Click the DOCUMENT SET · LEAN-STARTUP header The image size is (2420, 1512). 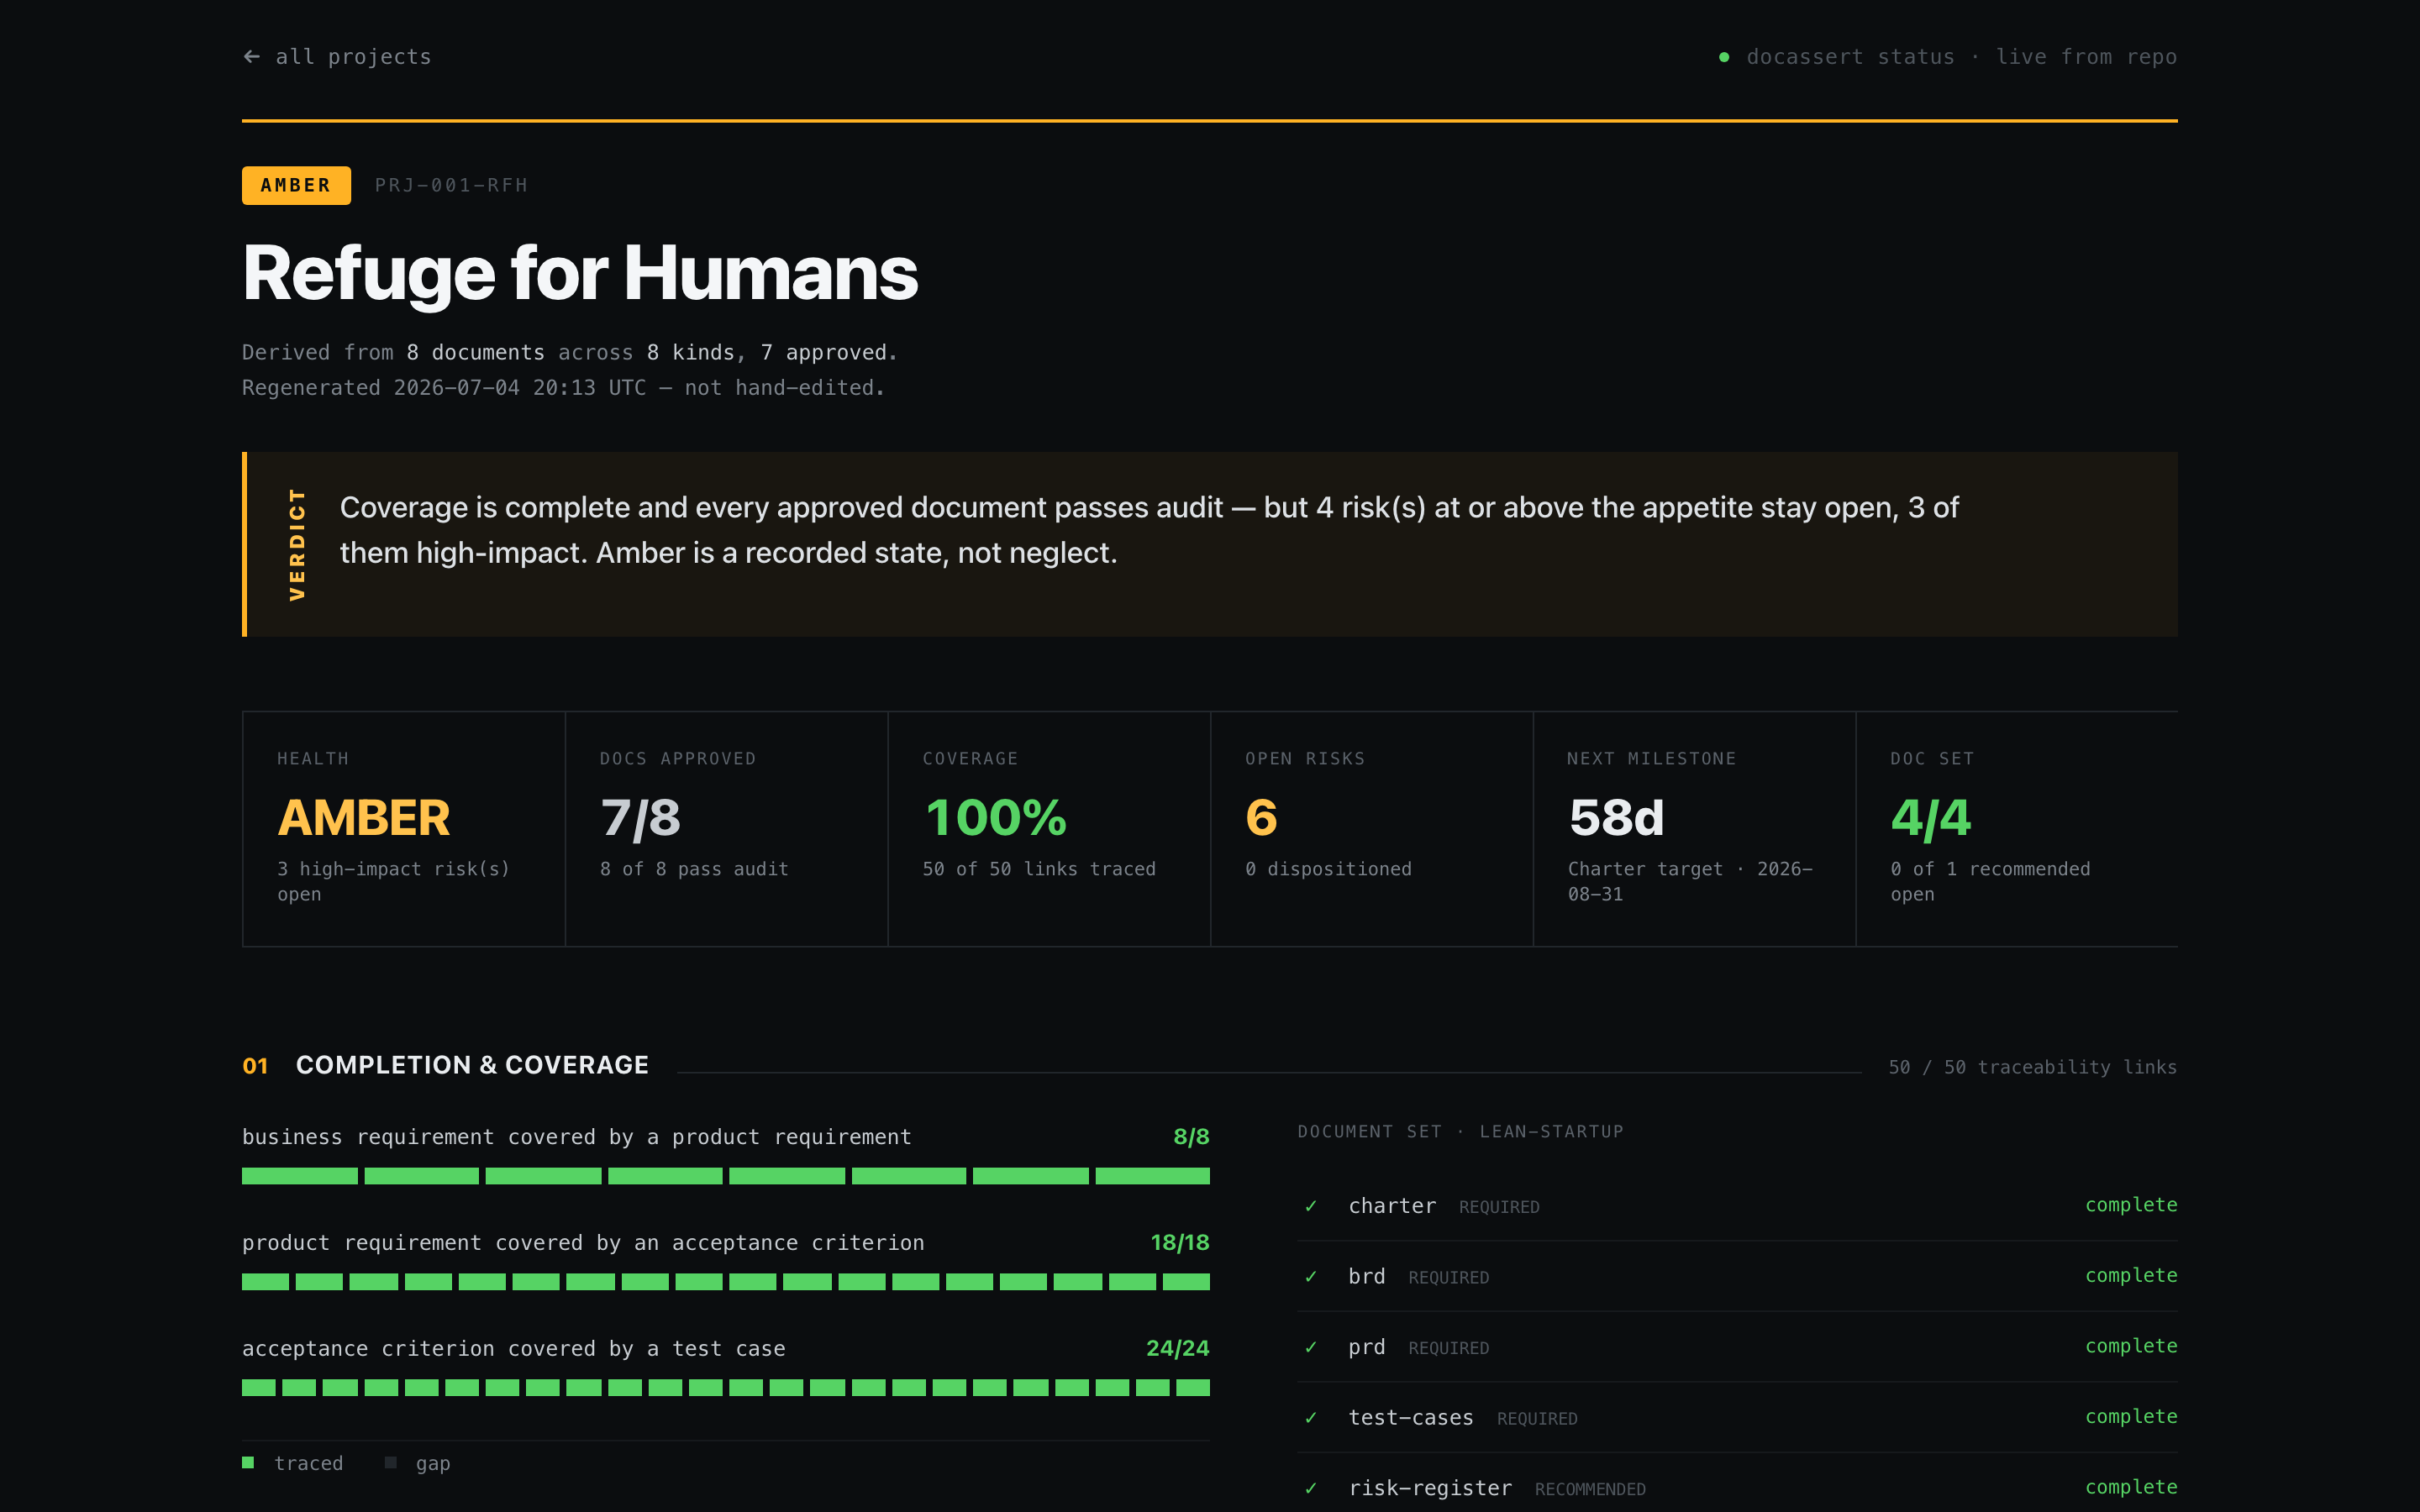[x=1460, y=1132]
